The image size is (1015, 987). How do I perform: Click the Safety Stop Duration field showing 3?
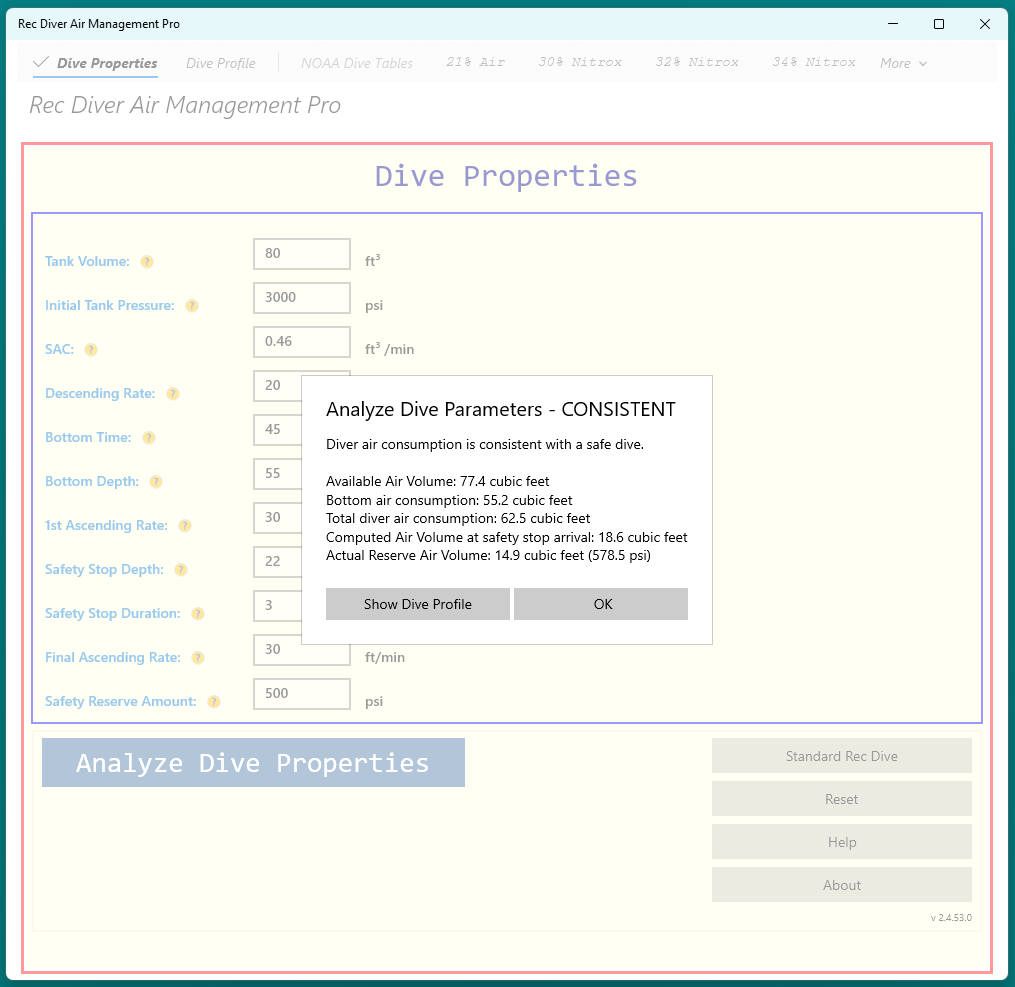(x=278, y=606)
